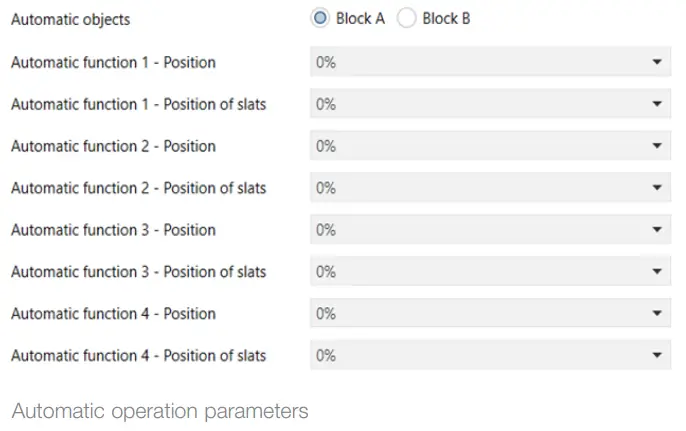This screenshot has height=431, width=686.
Task: Click the Block A label text
Action: [x=360, y=19]
